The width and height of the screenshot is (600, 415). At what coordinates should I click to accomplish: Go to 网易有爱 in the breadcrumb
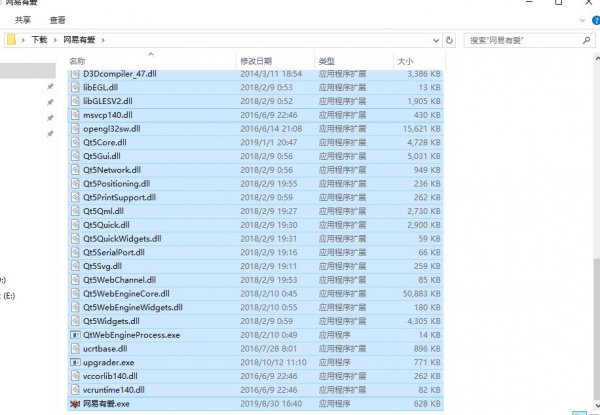pyautogui.click(x=79, y=40)
